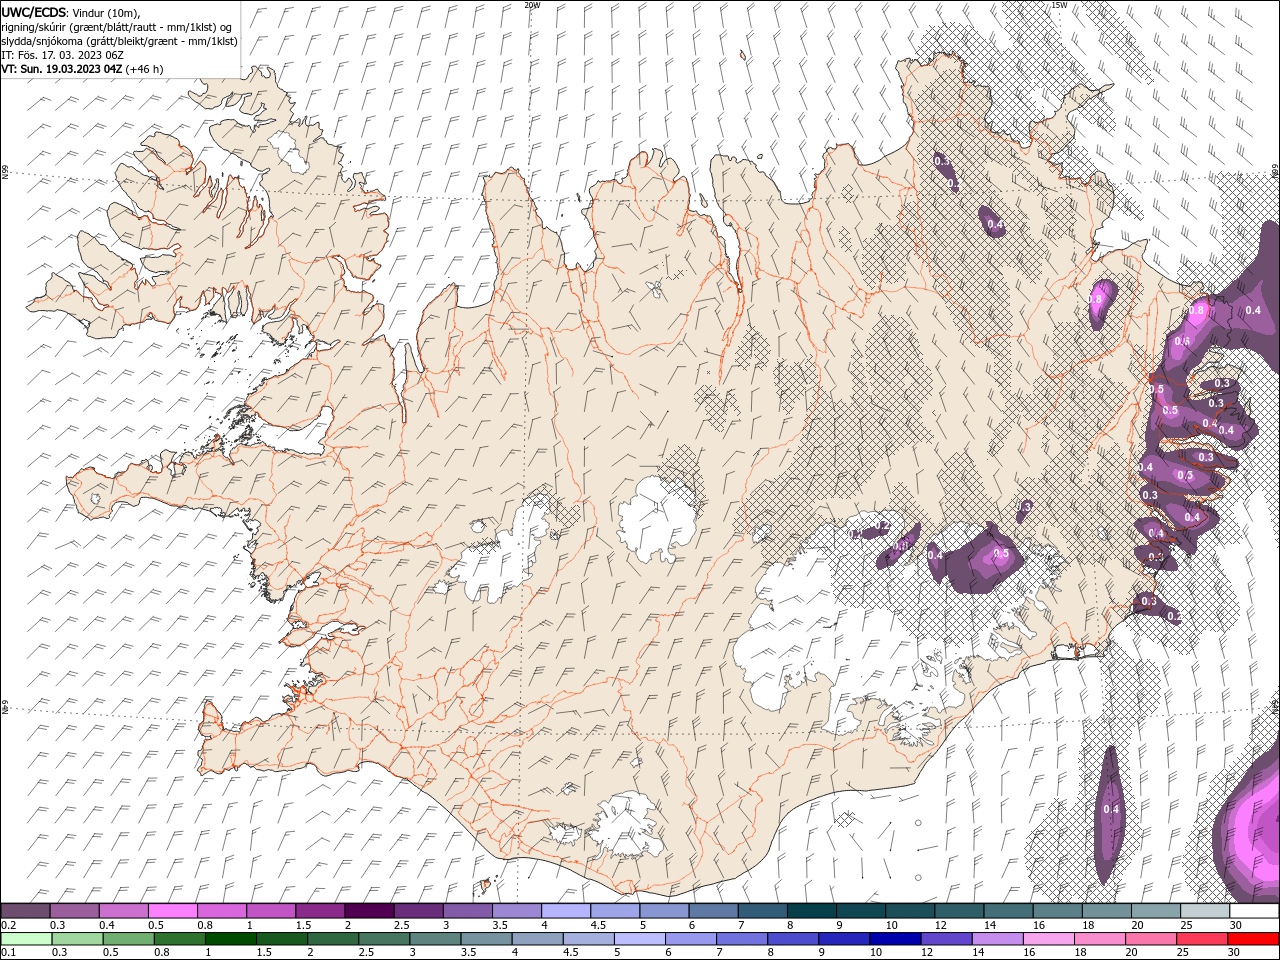This screenshot has height=960, width=1280.
Task: Click the darkest green swatch starting at 1, lower legend
Action: (230, 939)
